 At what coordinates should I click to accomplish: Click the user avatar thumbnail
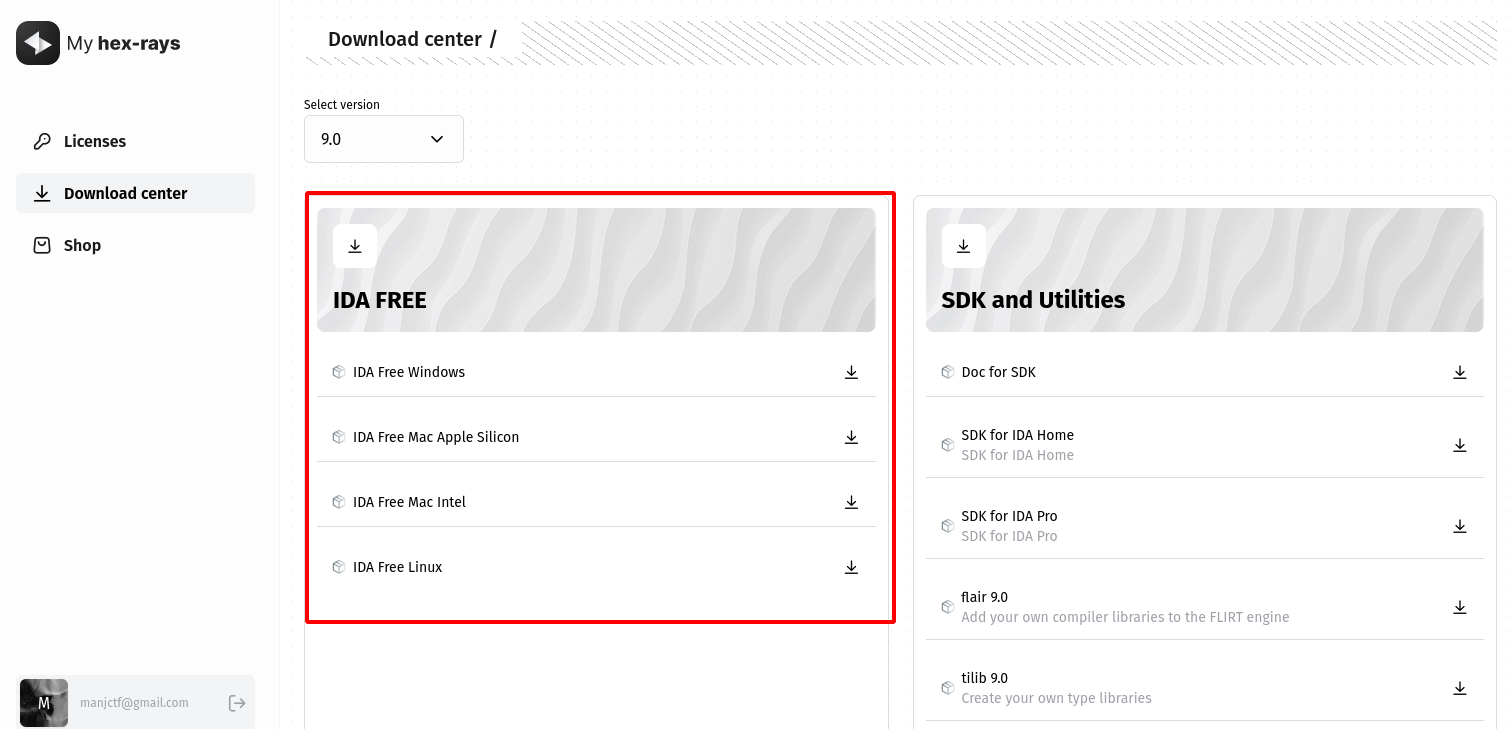tap(44, 703)
